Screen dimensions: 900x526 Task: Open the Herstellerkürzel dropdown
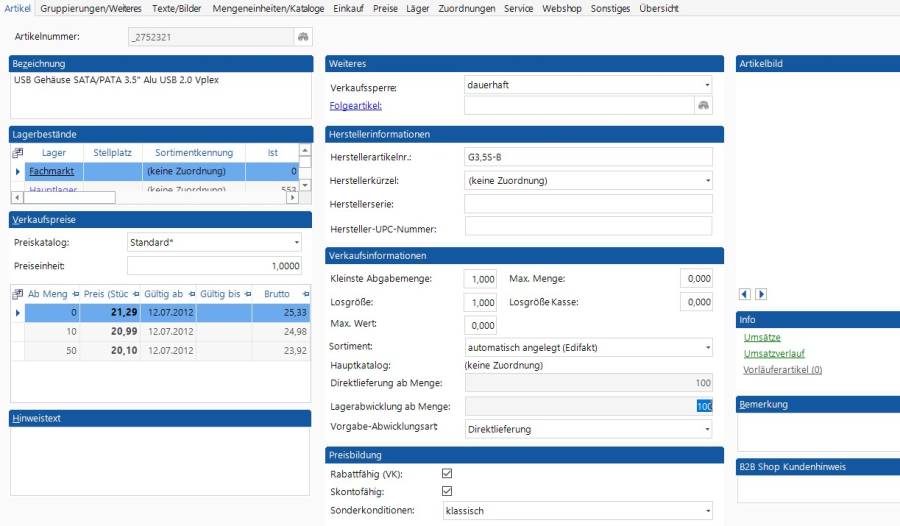coord(706,181)
